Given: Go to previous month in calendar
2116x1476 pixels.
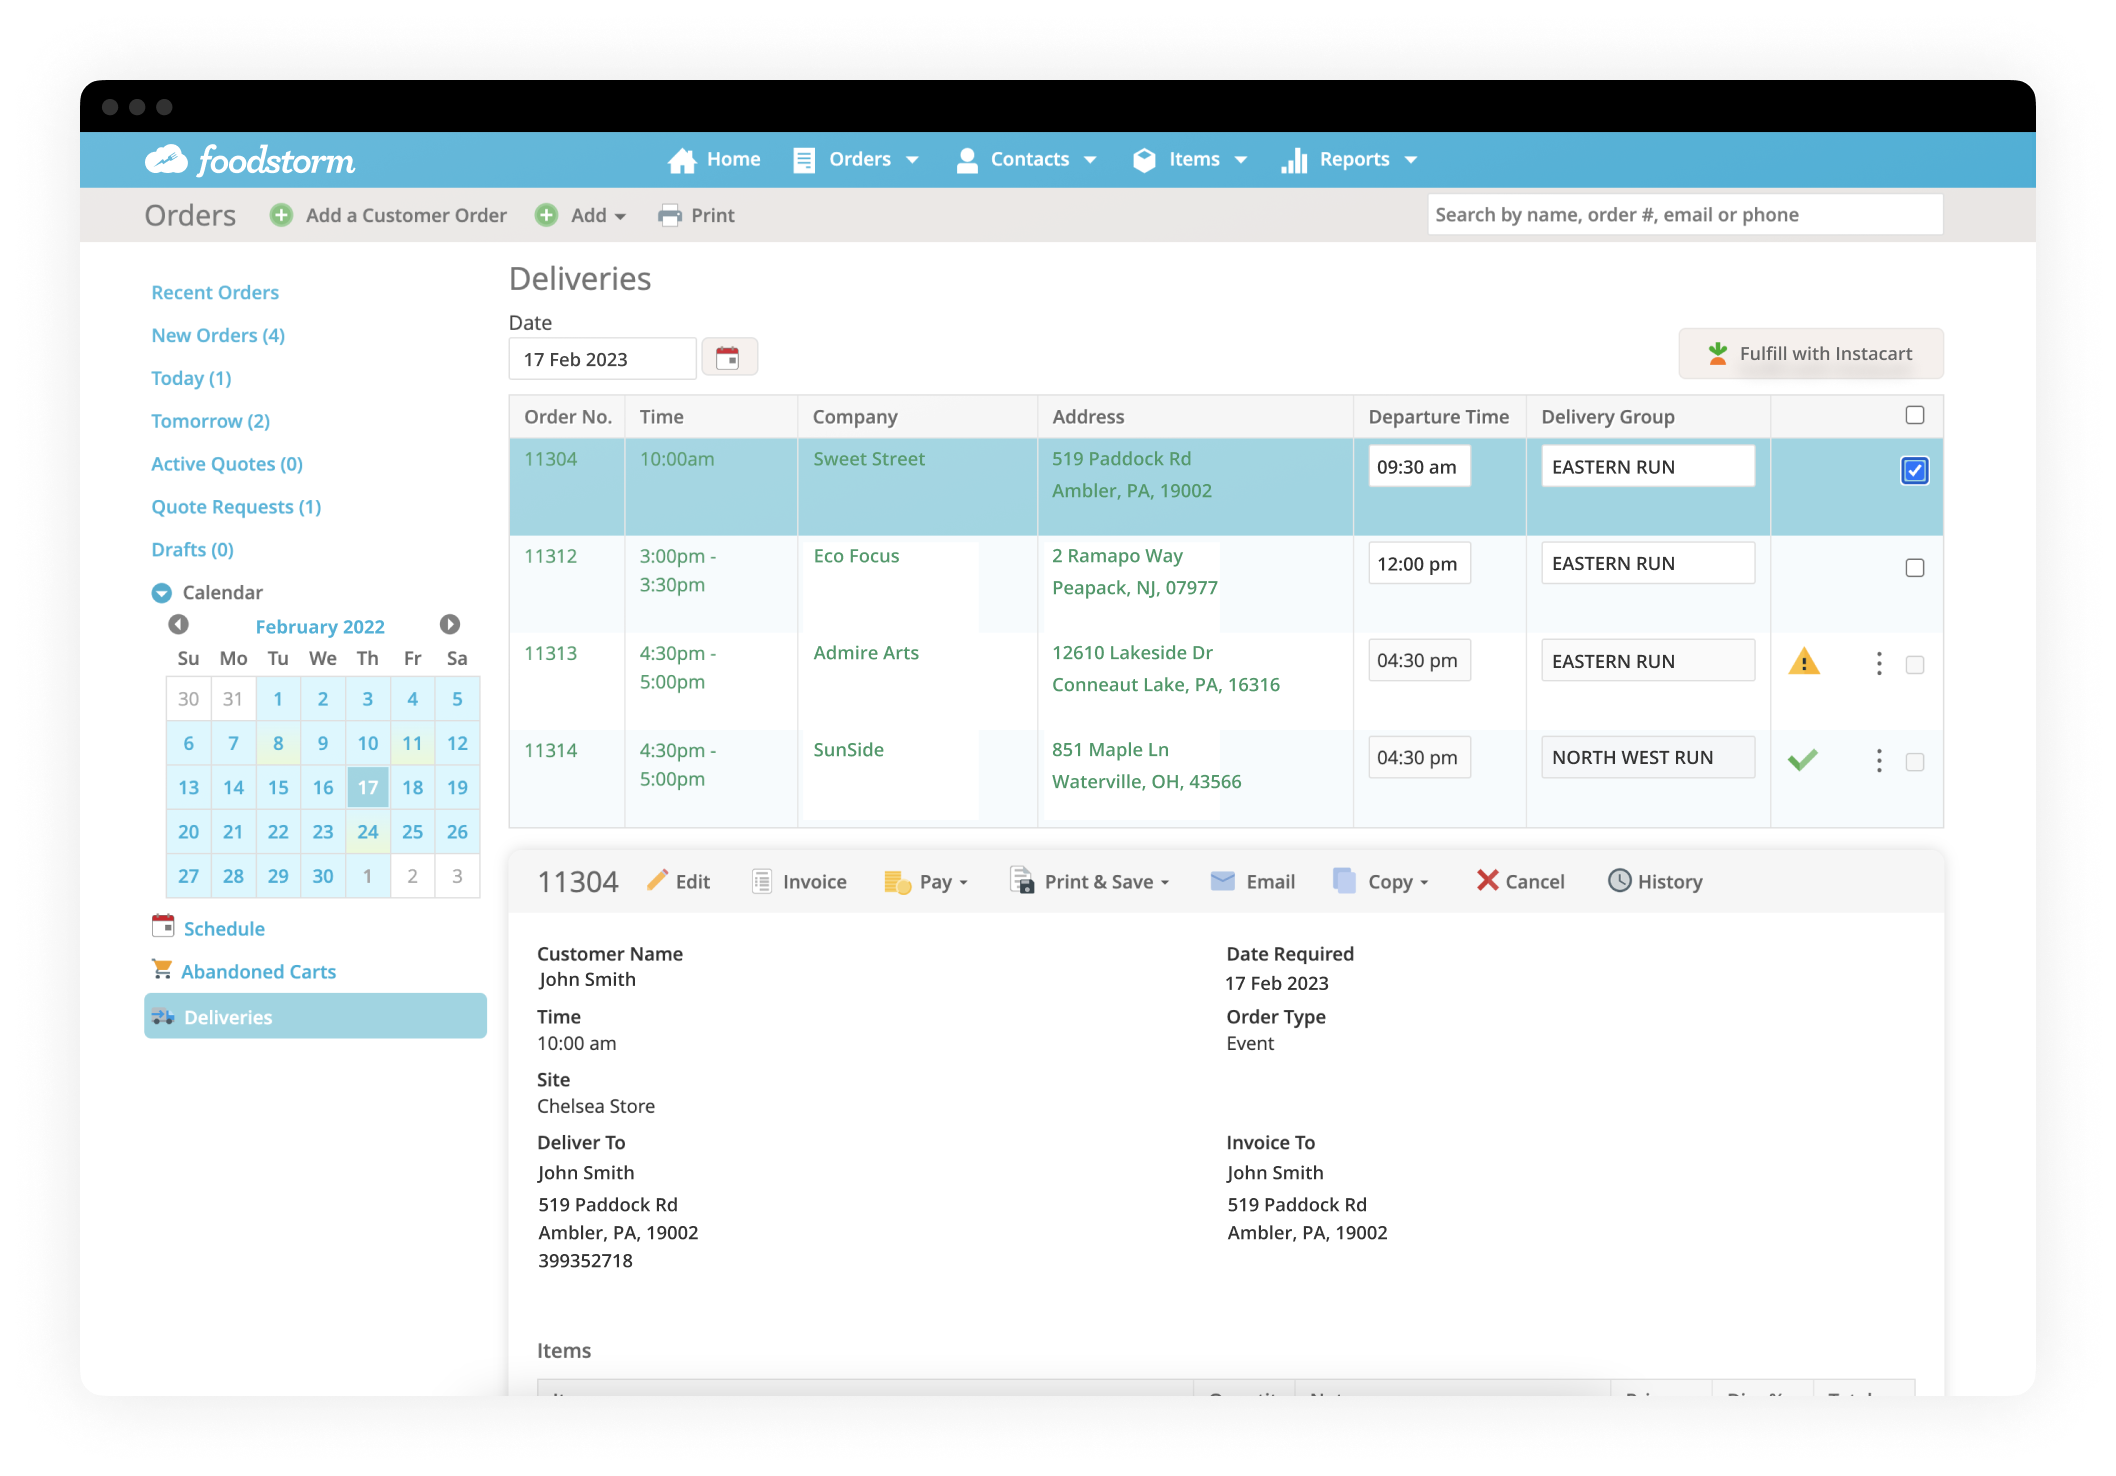Looking at the screenshot, I should click(178, 625).
